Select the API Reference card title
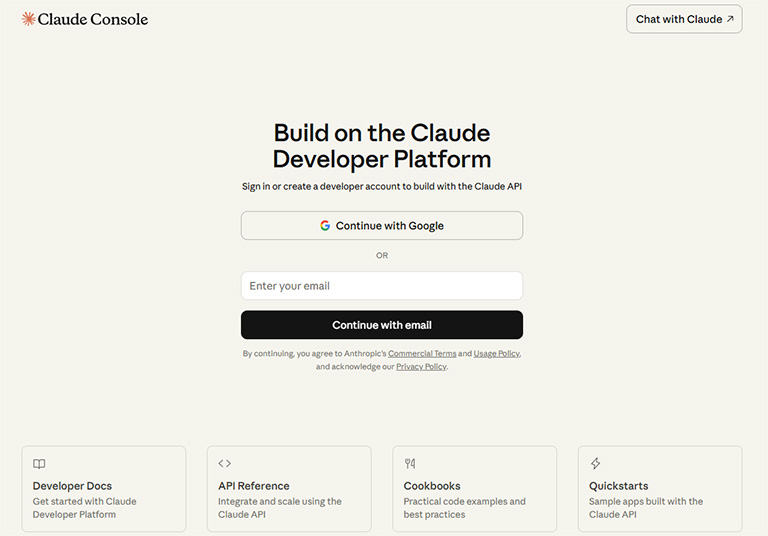 tap(254, 486)
